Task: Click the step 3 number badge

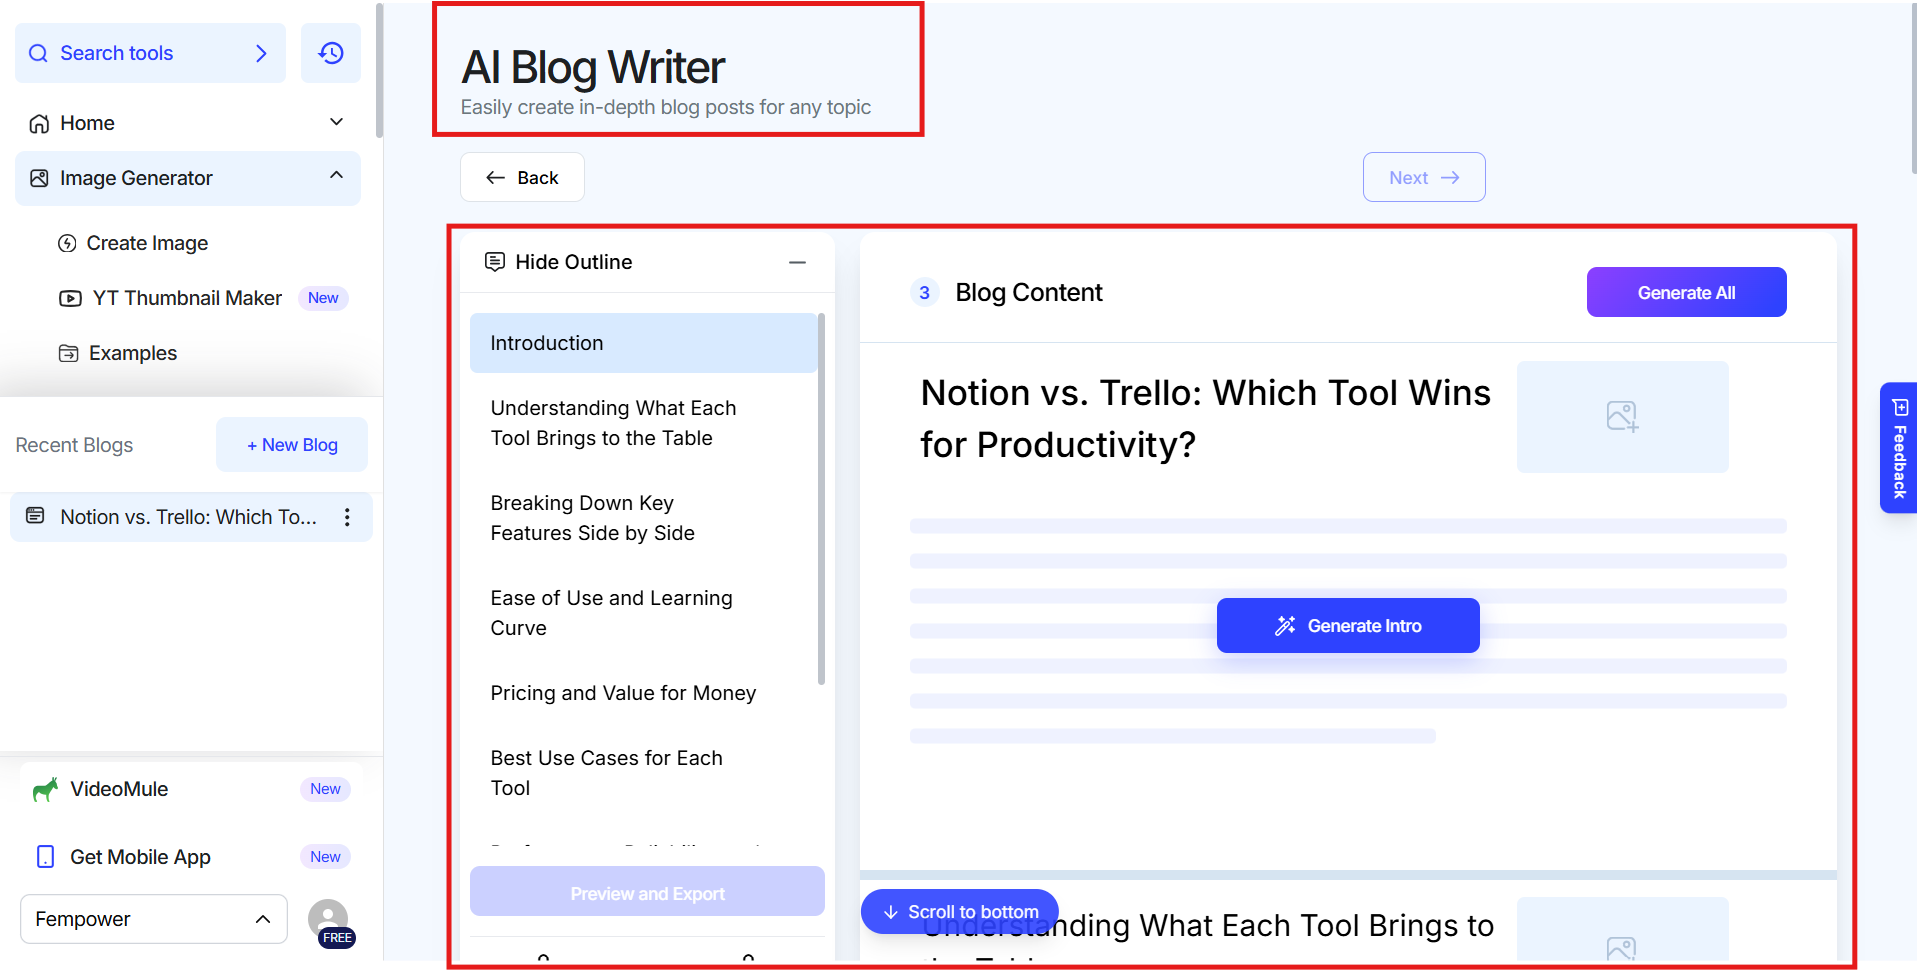Action: coord(924,293)
